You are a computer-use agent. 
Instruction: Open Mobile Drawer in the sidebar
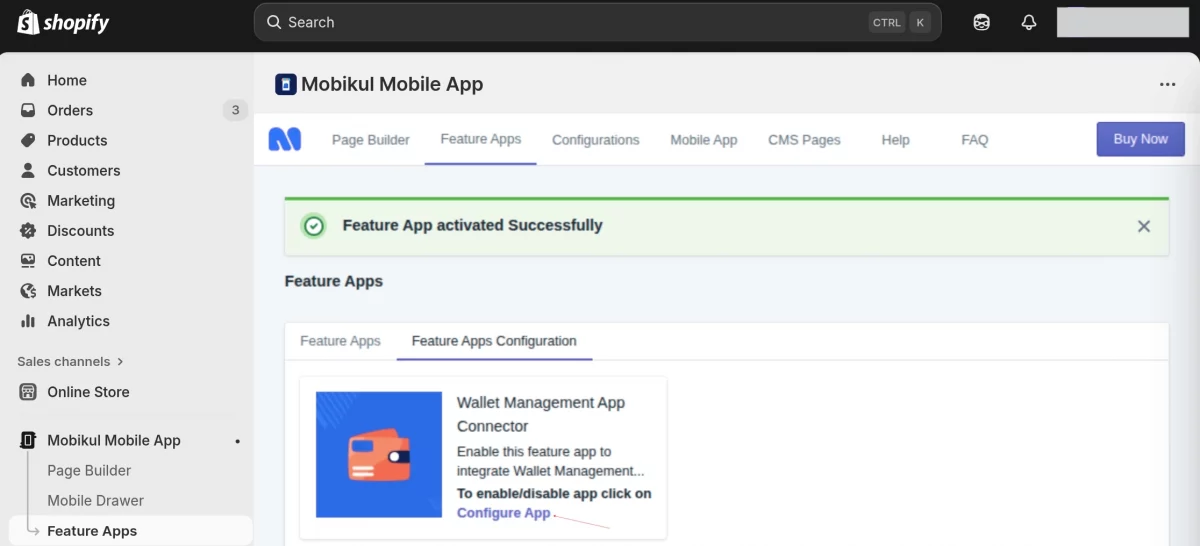tap(95, 500)
